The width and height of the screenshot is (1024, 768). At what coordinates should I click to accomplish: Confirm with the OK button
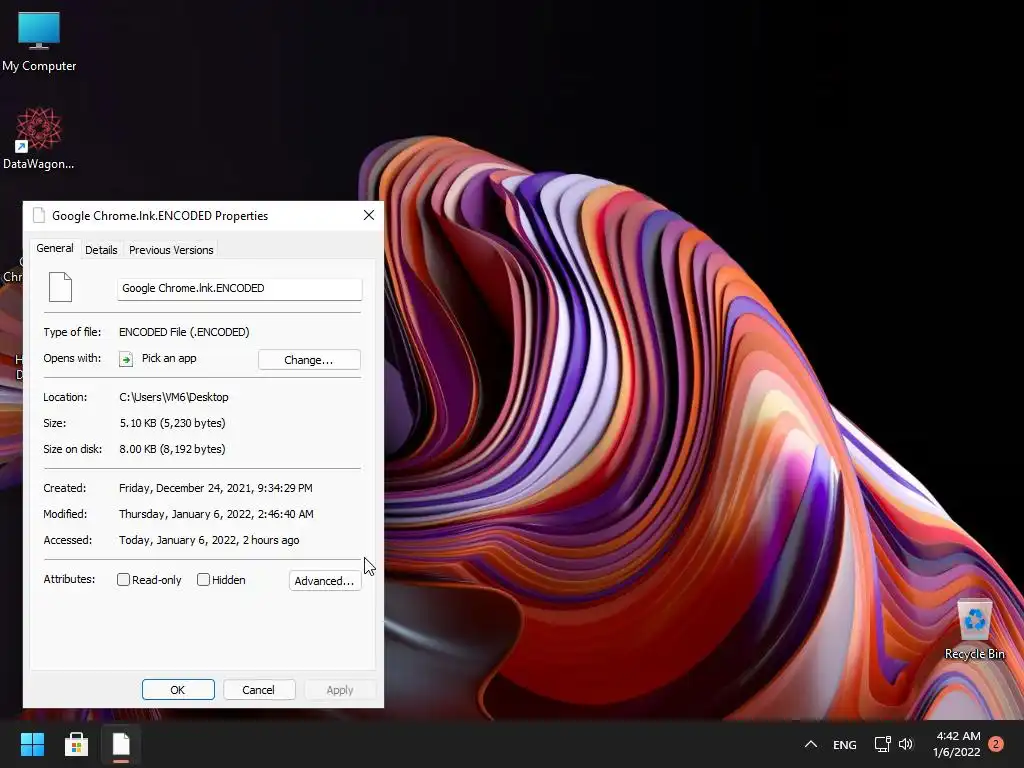(178, 690)
